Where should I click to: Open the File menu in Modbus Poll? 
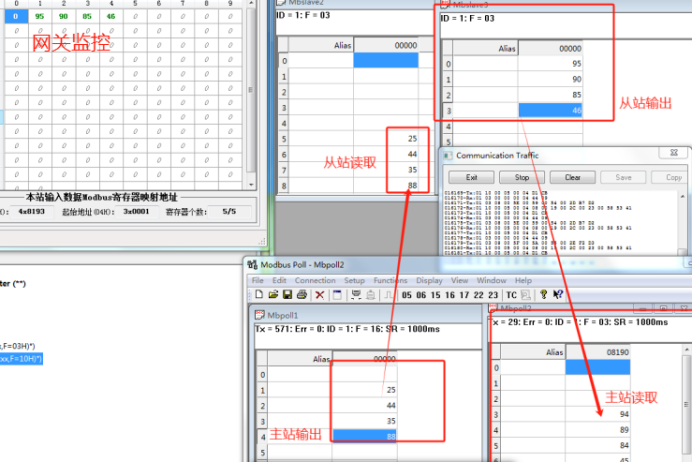[257, 280]
